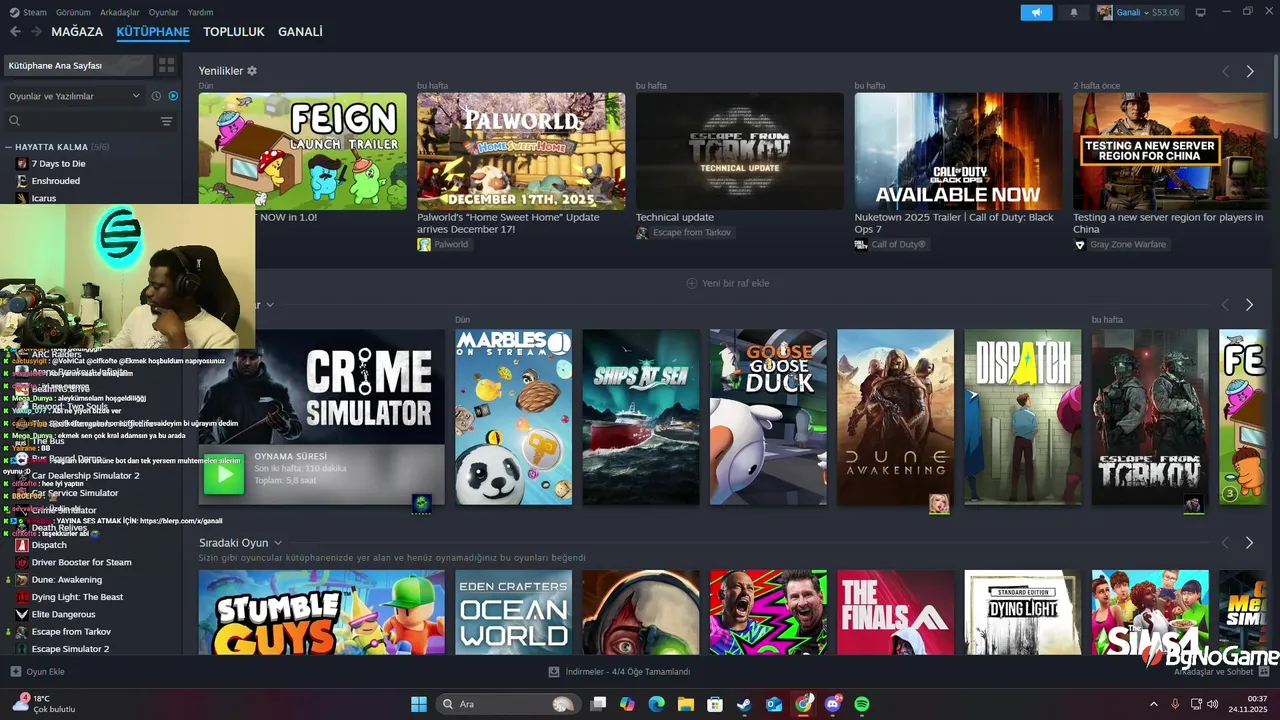1280x720 pixels.
Task: Go back with the left navigation arrow
Action: (x=15, y=32)
